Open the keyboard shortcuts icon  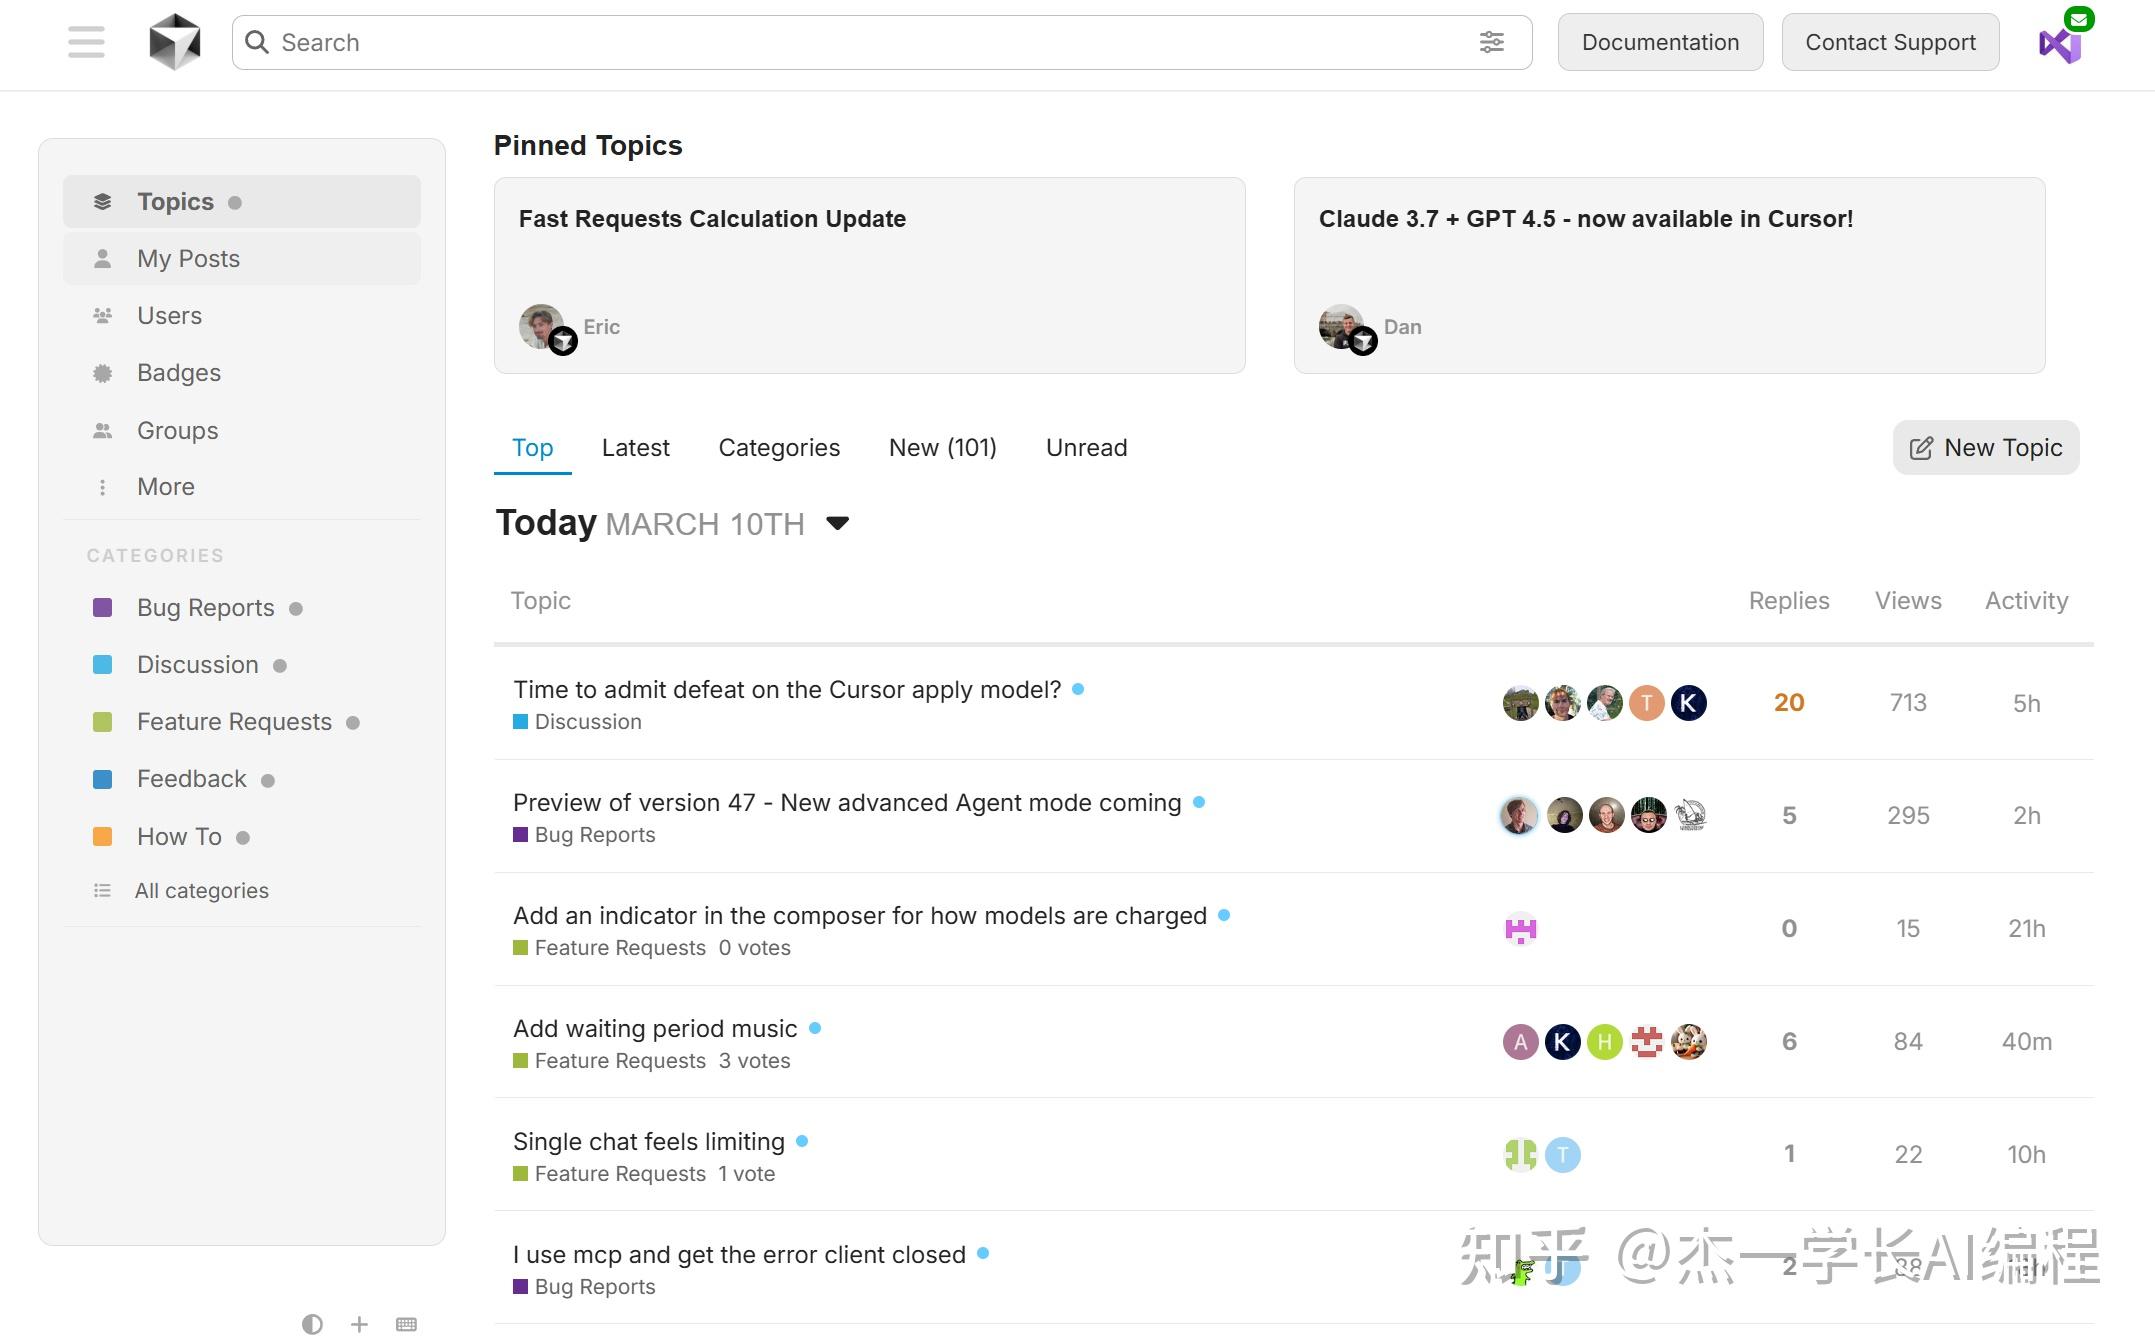[406, 1324]
